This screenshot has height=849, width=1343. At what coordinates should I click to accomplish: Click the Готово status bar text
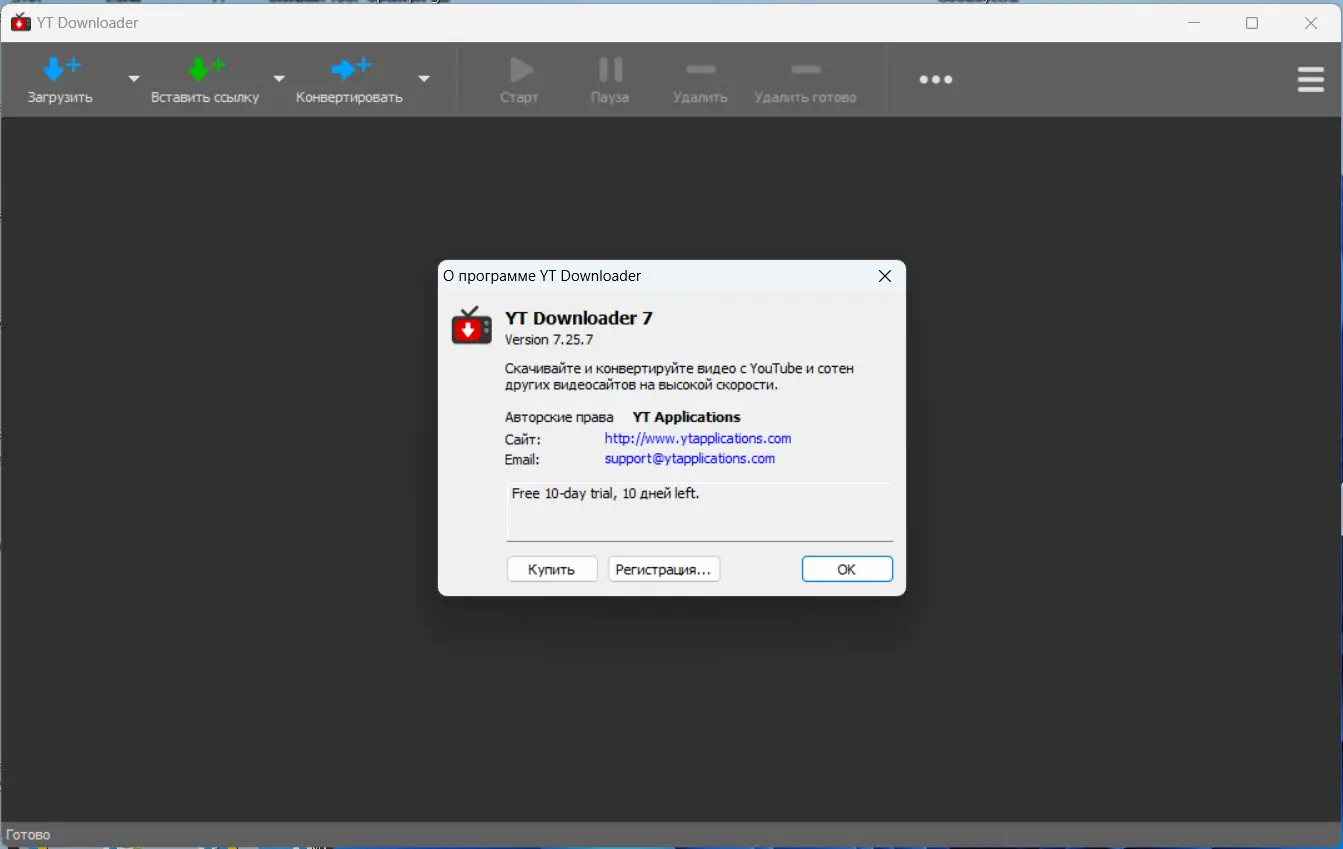(x=29, y=834)
